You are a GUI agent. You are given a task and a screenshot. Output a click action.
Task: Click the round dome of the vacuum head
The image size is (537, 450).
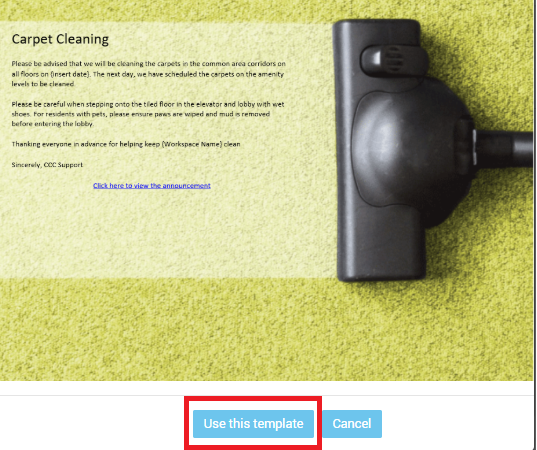tap(411, 151)
